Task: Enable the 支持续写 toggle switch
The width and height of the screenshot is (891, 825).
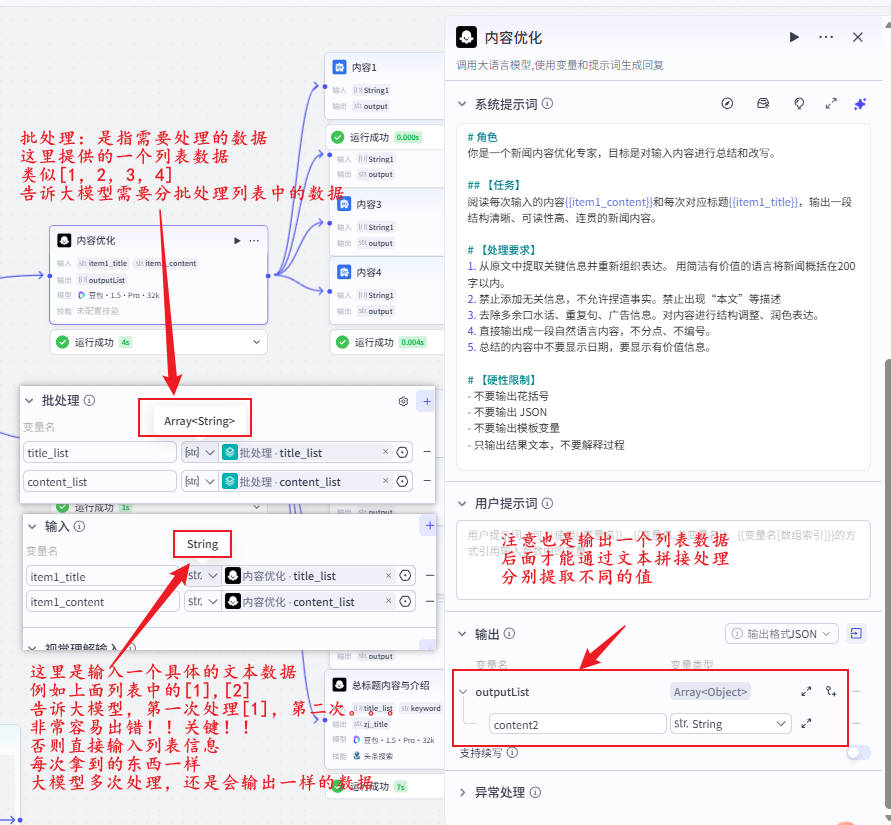Action: [x=857, y=752]
